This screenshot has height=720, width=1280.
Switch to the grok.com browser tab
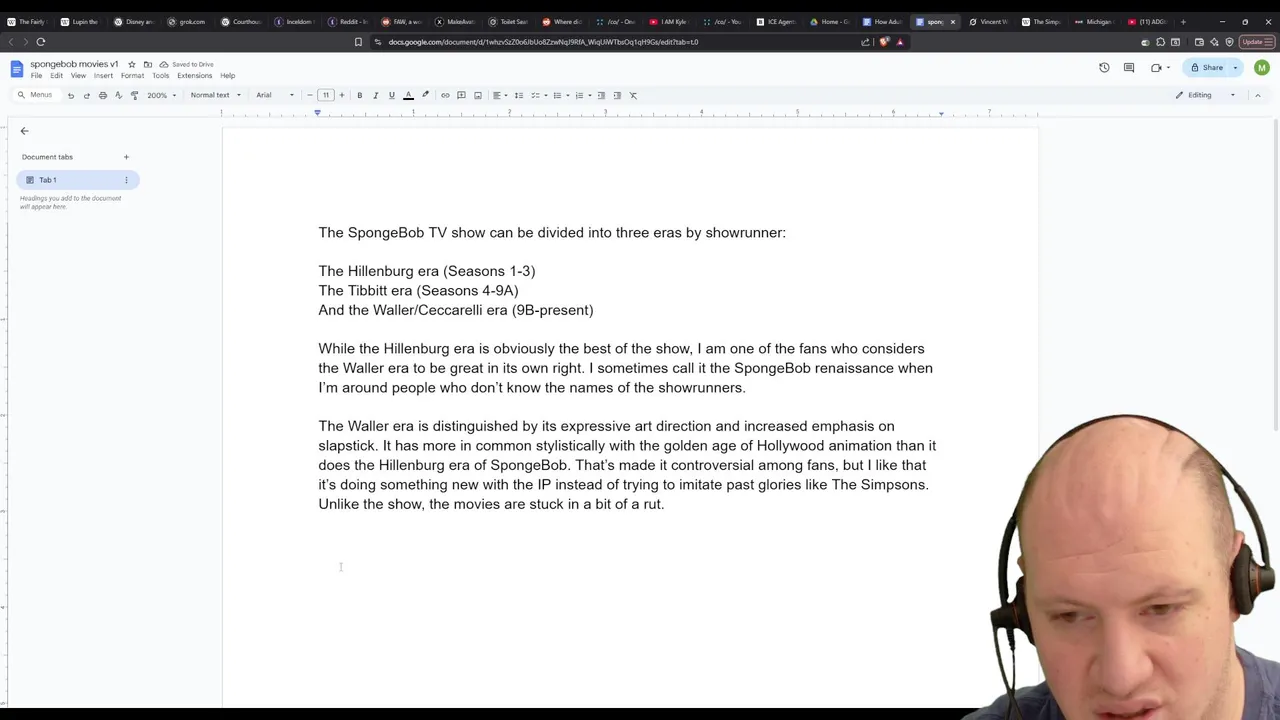click(x=185, y=21)
